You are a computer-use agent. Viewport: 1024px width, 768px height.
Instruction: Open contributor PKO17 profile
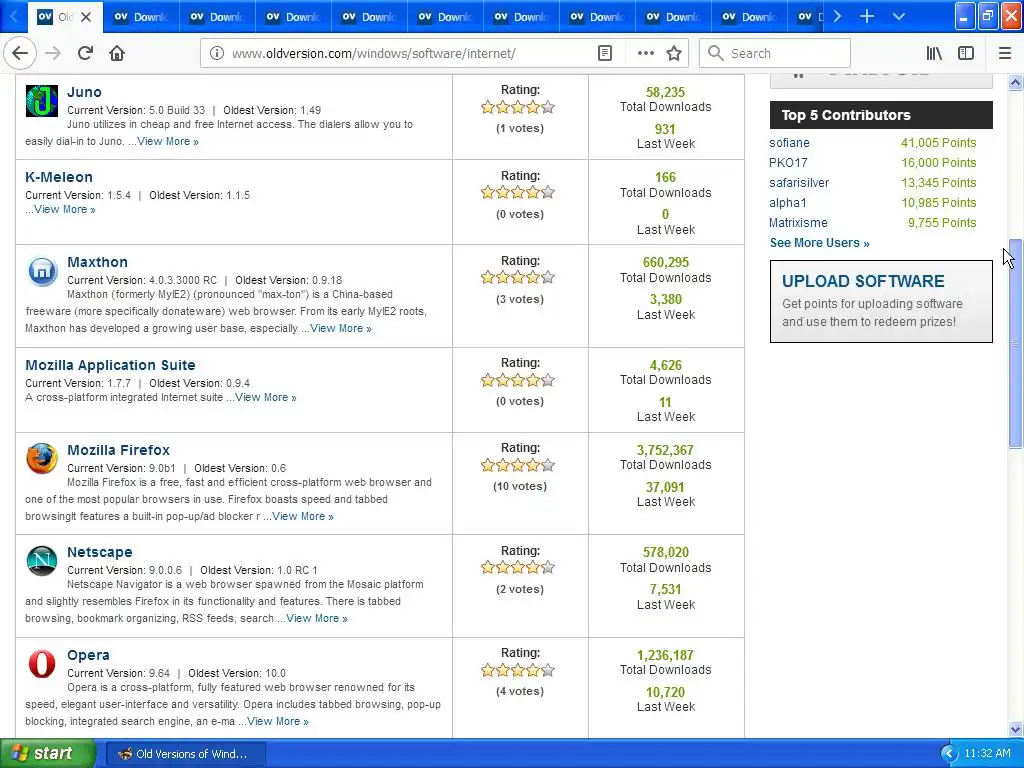pos(788,163)
